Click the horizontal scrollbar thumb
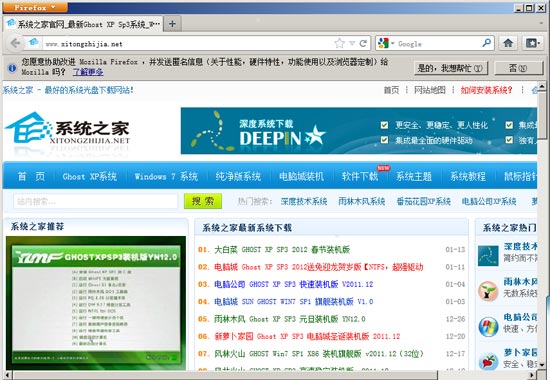Viewport: 550px width, 380px height. [x=224, y=375]
